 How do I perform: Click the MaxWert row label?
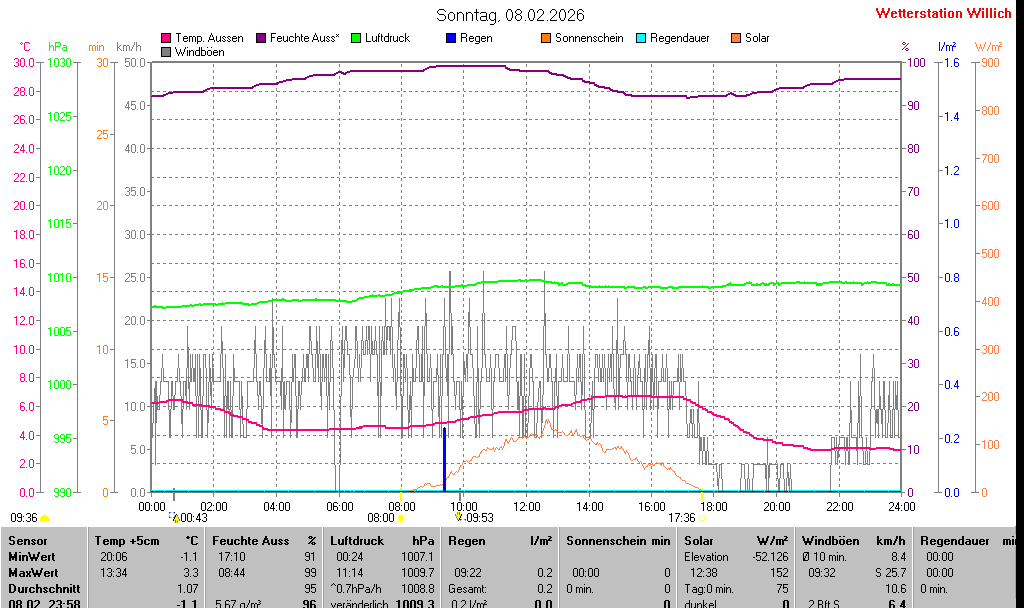tap(32, 573)
